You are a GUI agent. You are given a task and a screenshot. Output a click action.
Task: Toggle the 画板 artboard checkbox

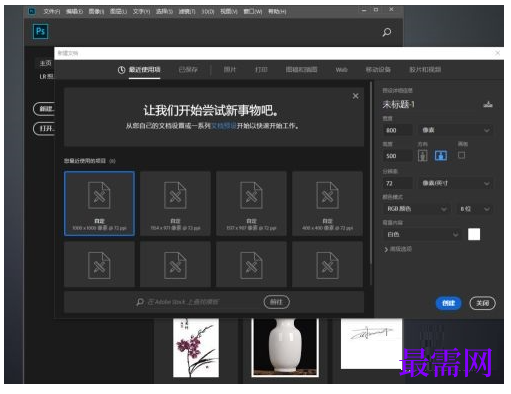click(461, 155)
